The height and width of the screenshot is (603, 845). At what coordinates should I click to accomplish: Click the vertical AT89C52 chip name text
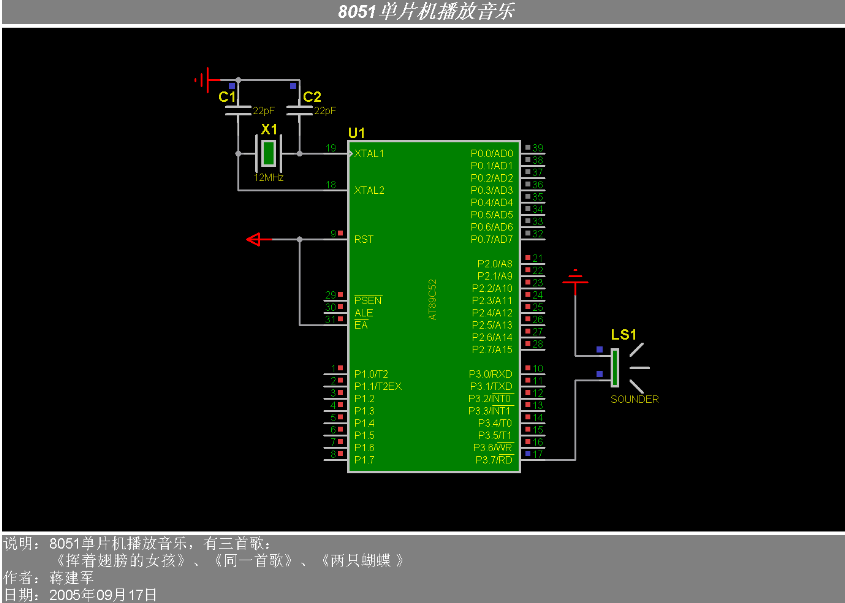(433, 300)
